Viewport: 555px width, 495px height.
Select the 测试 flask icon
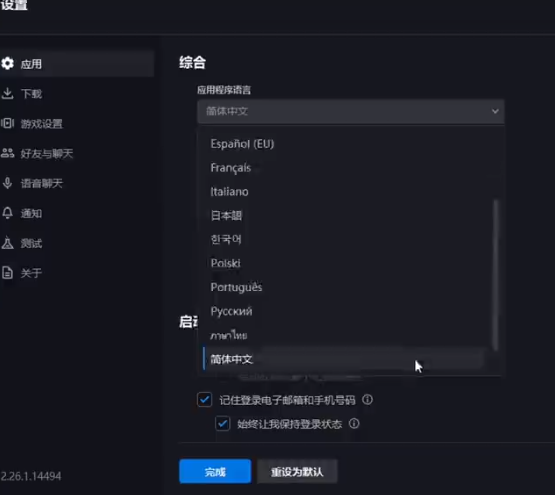click(x=7, y=243)
